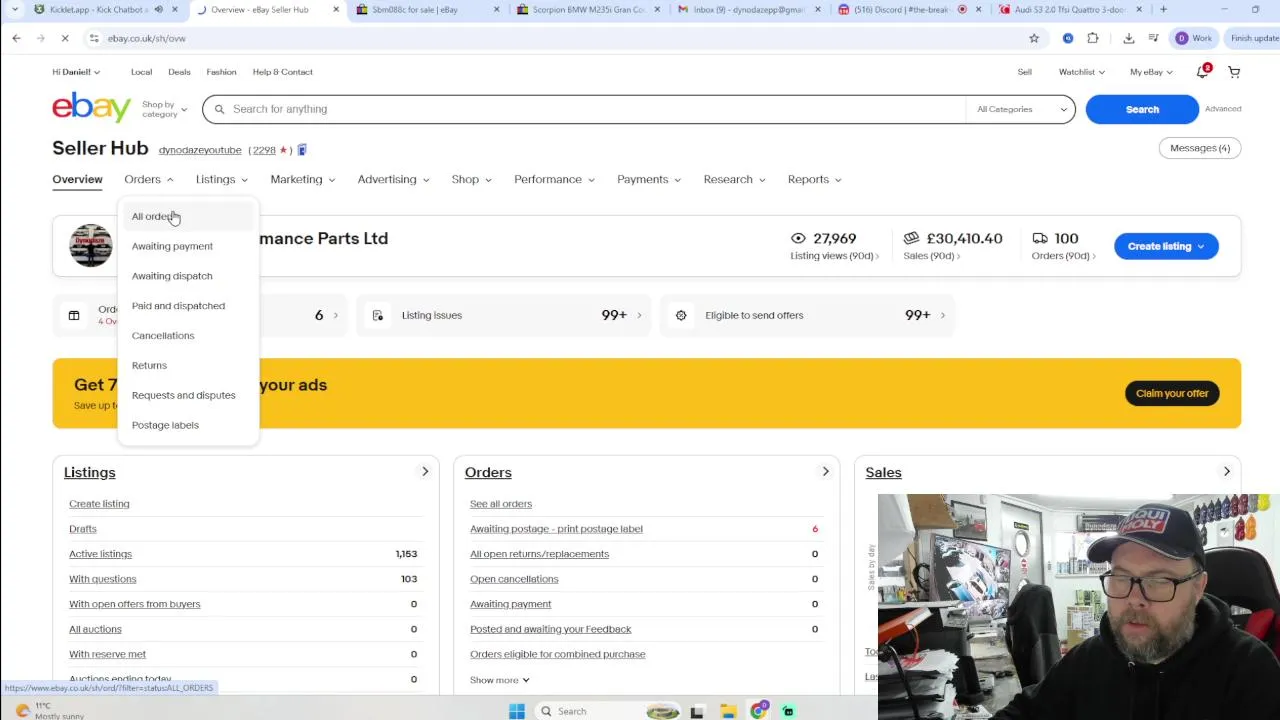Screen dimensions: 1280x720
Task: Click the Orders panel arrow icon
Action: coord(825,471)
